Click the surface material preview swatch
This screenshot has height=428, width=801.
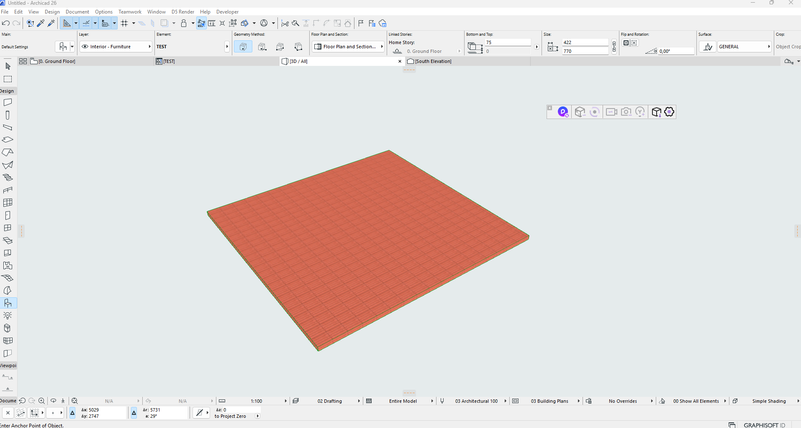pyautogui.click(x=706, y=47)
